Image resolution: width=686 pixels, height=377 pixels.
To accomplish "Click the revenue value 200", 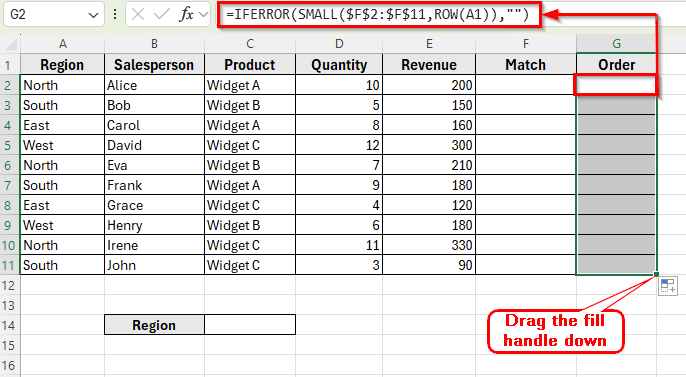I will (429, 85).
